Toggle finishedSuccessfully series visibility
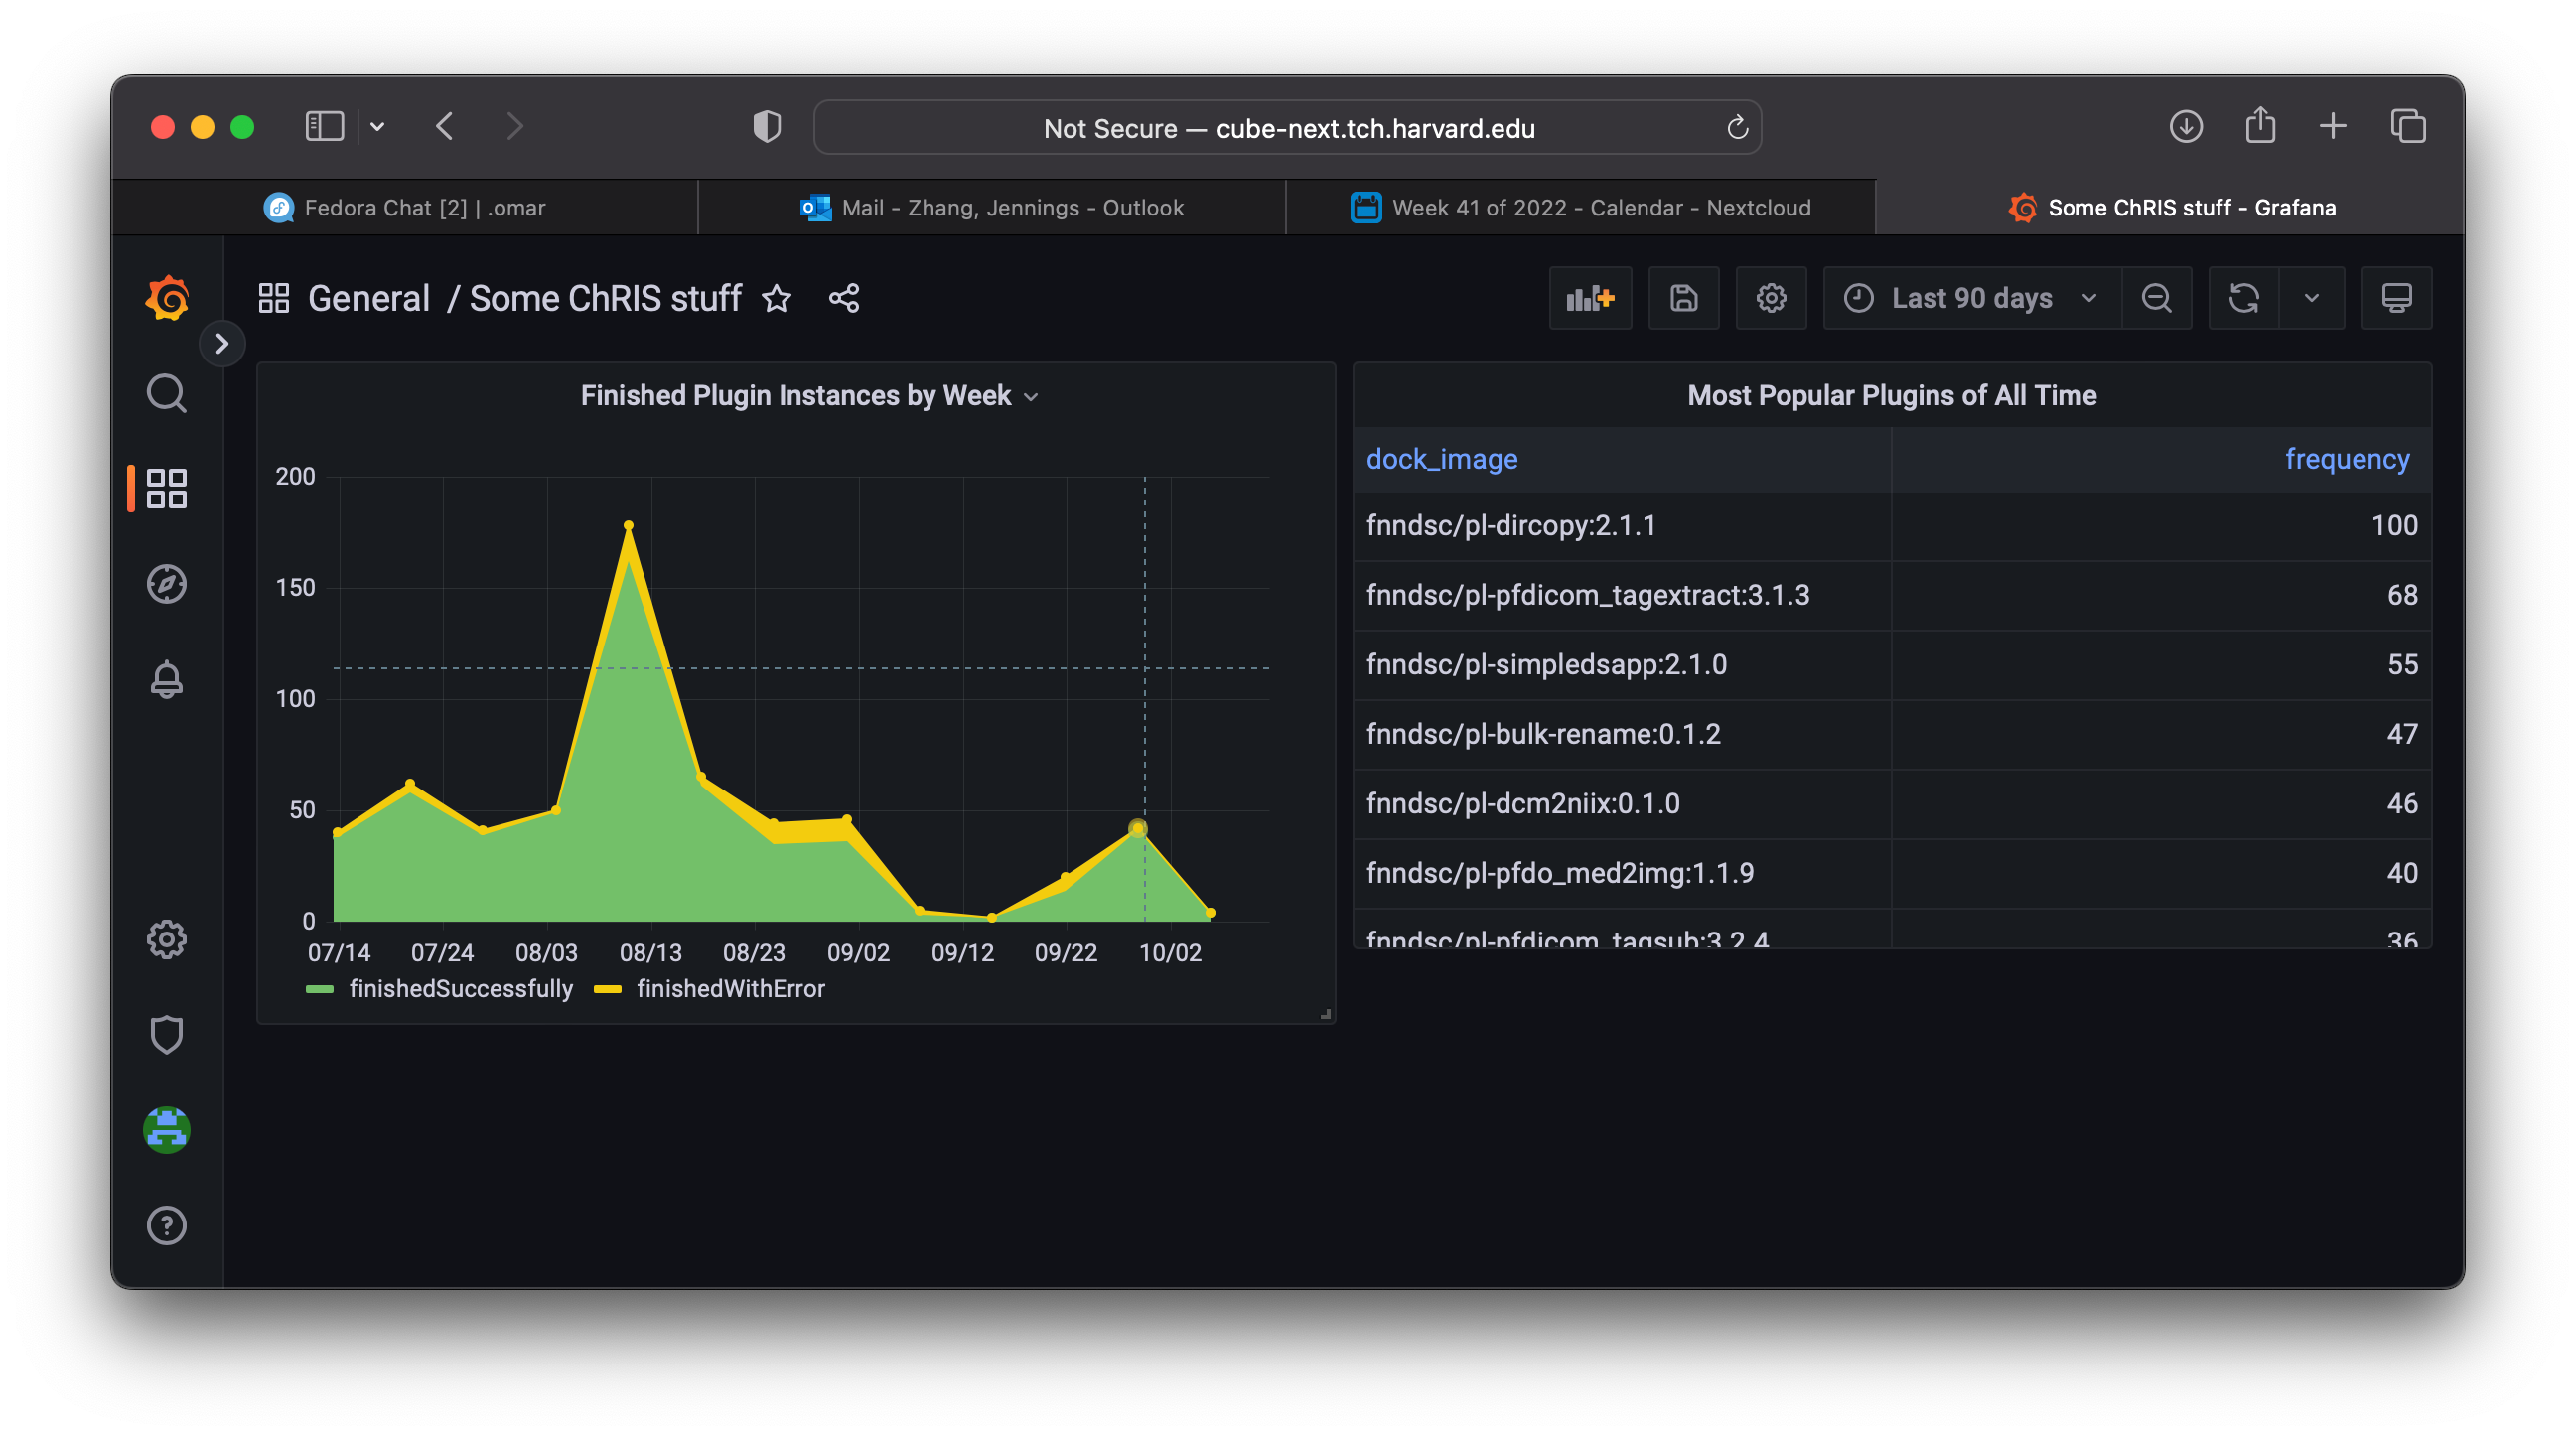This screenshot has height=1436, width=2576. (x=460, y=988)
